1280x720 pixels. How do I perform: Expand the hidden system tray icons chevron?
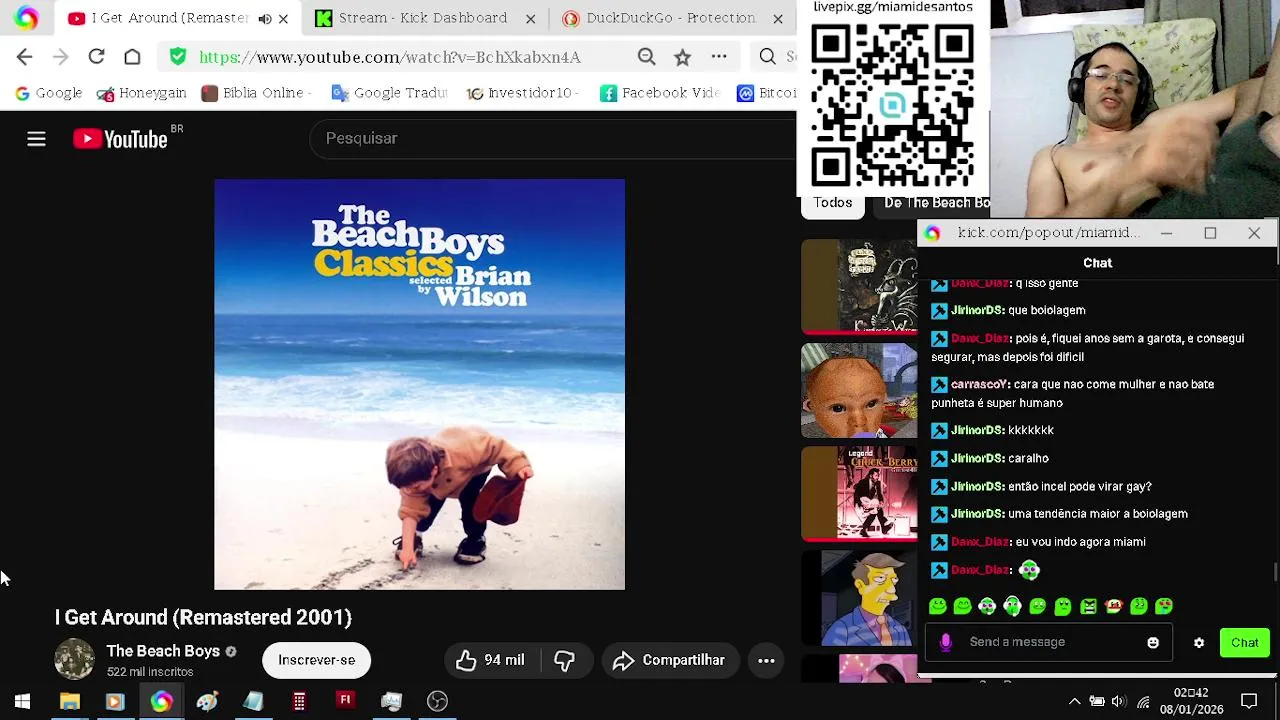click(1074, 701)
